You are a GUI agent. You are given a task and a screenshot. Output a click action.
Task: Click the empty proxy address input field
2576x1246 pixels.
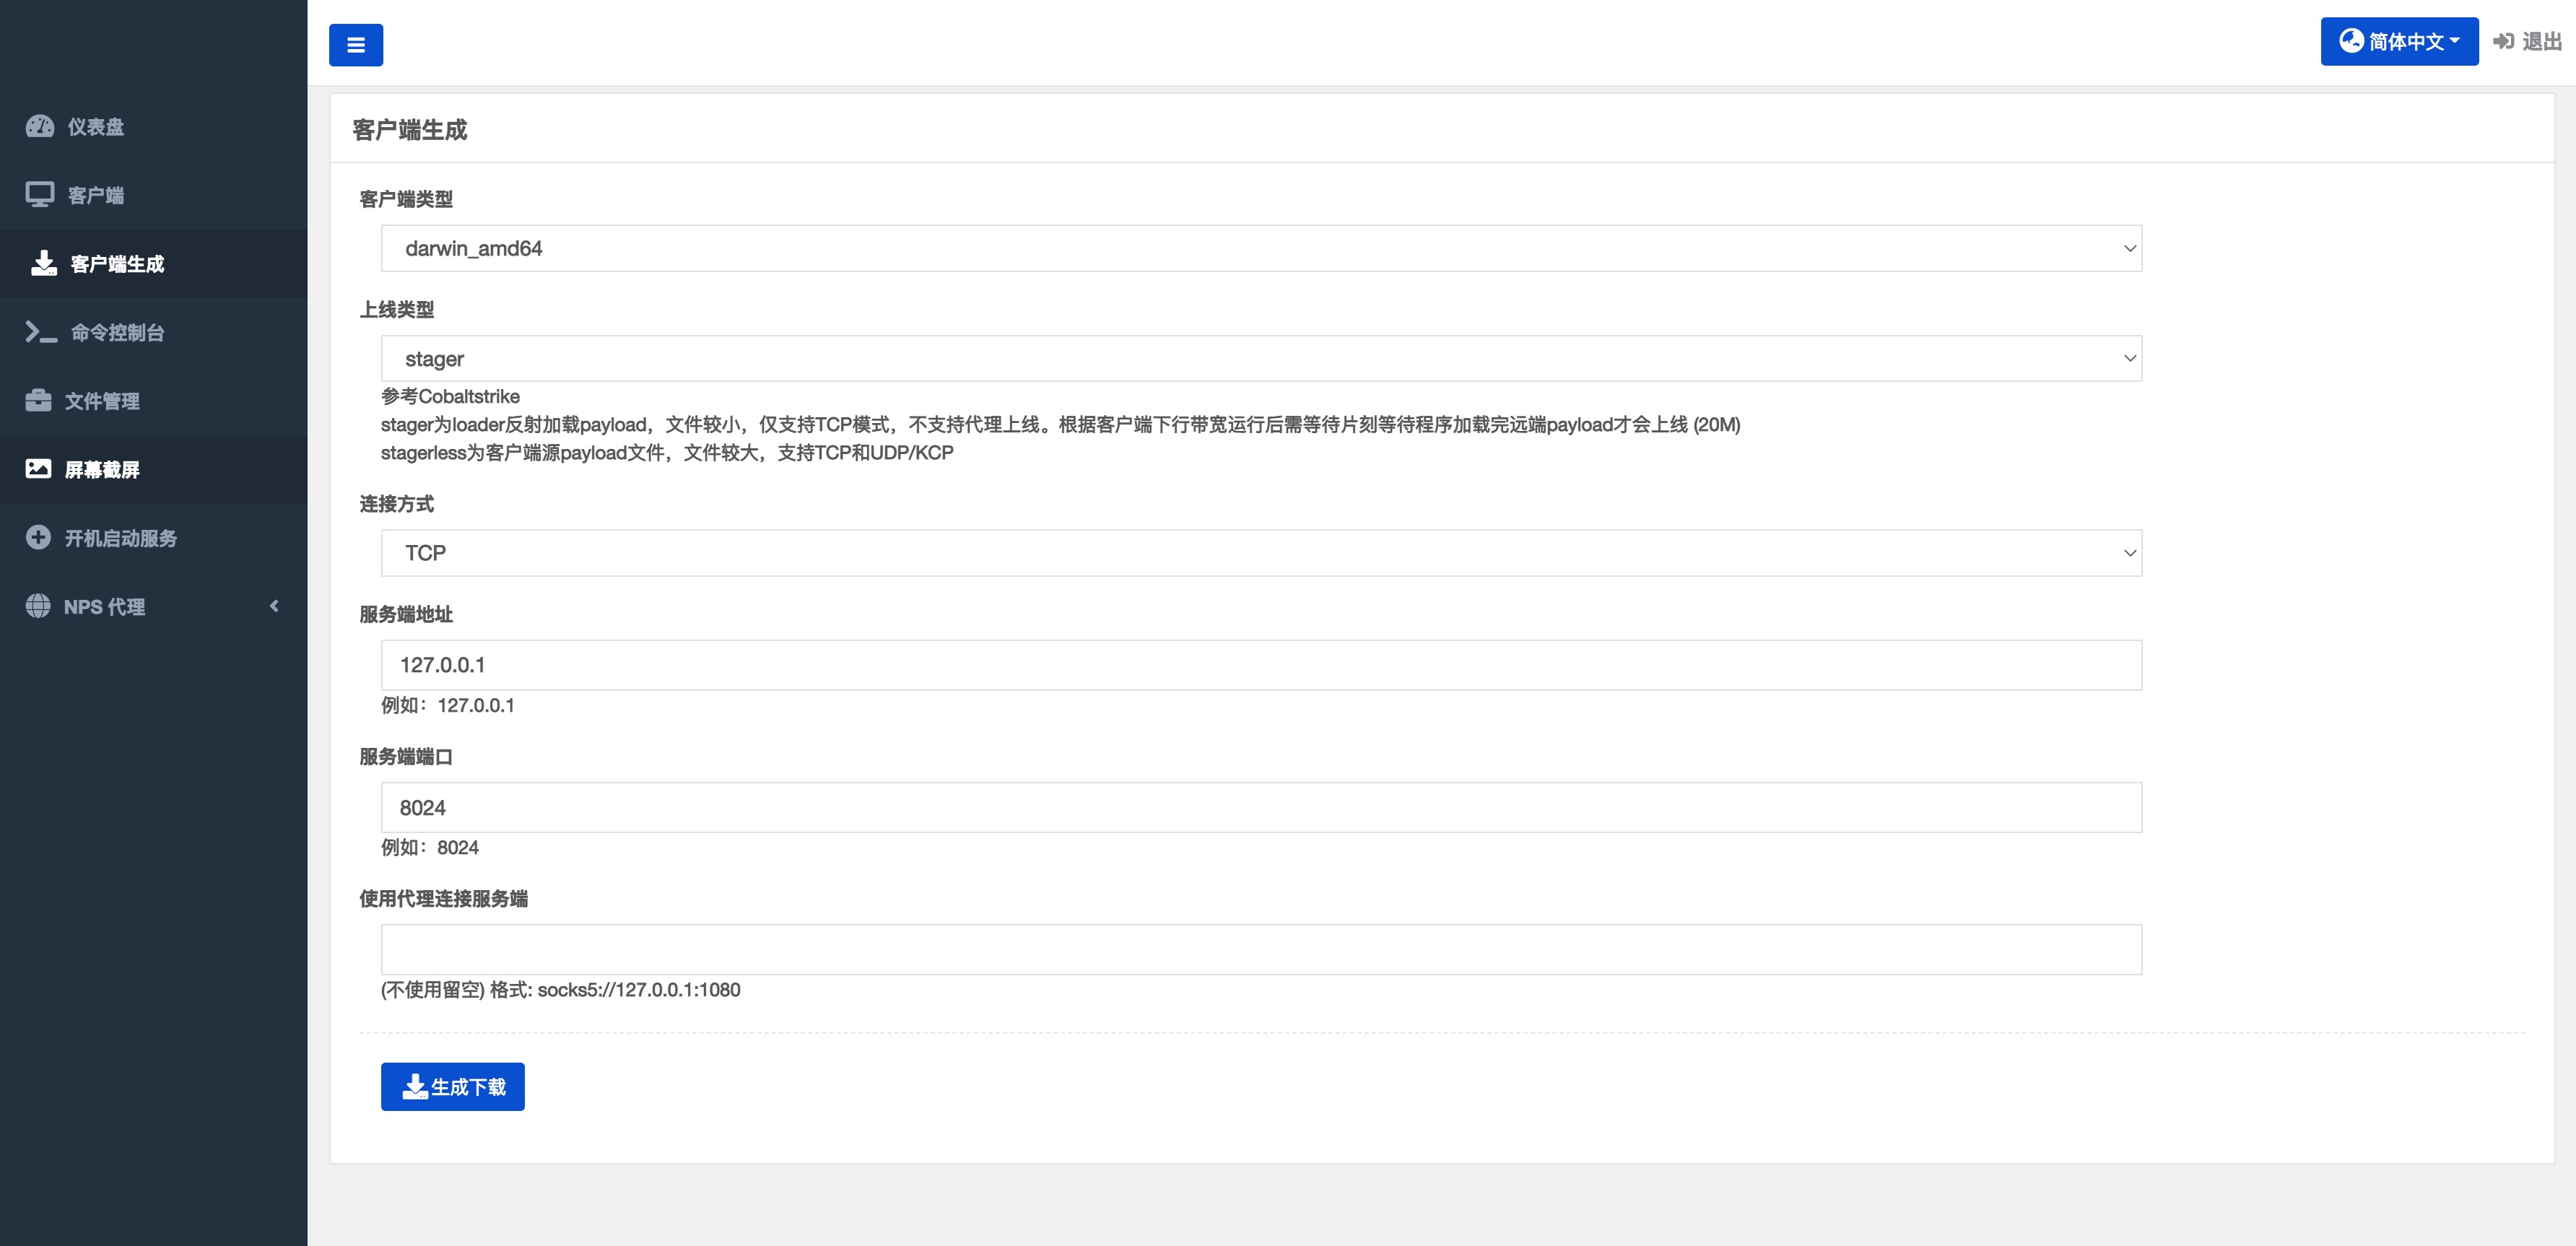pyautogui.click(x=1260, y=949)
